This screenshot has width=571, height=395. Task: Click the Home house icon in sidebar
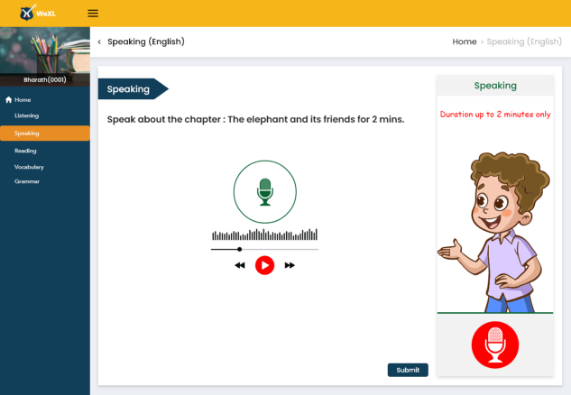coord(9,100)
